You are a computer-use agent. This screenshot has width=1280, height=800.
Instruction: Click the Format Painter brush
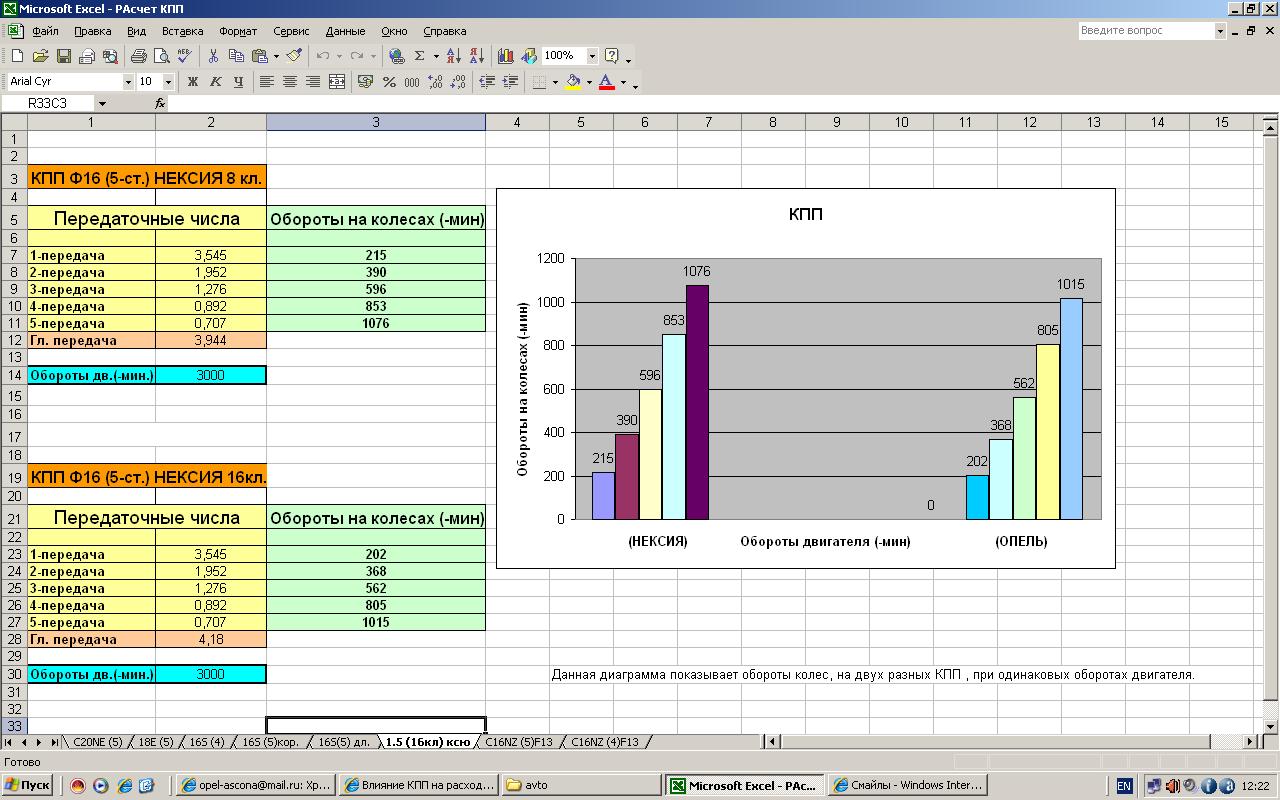294,56
